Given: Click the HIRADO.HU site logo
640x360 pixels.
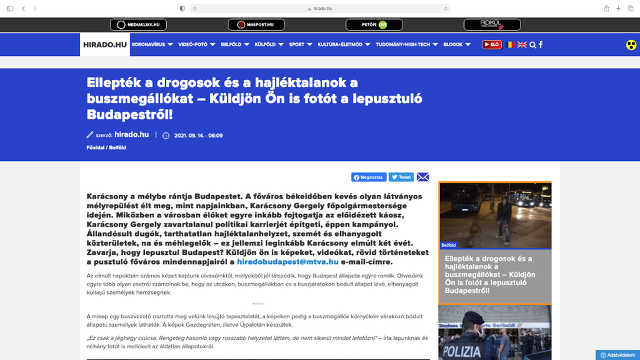Looking at the screenshot, I should pyautogui.click(x=105, y=44).
